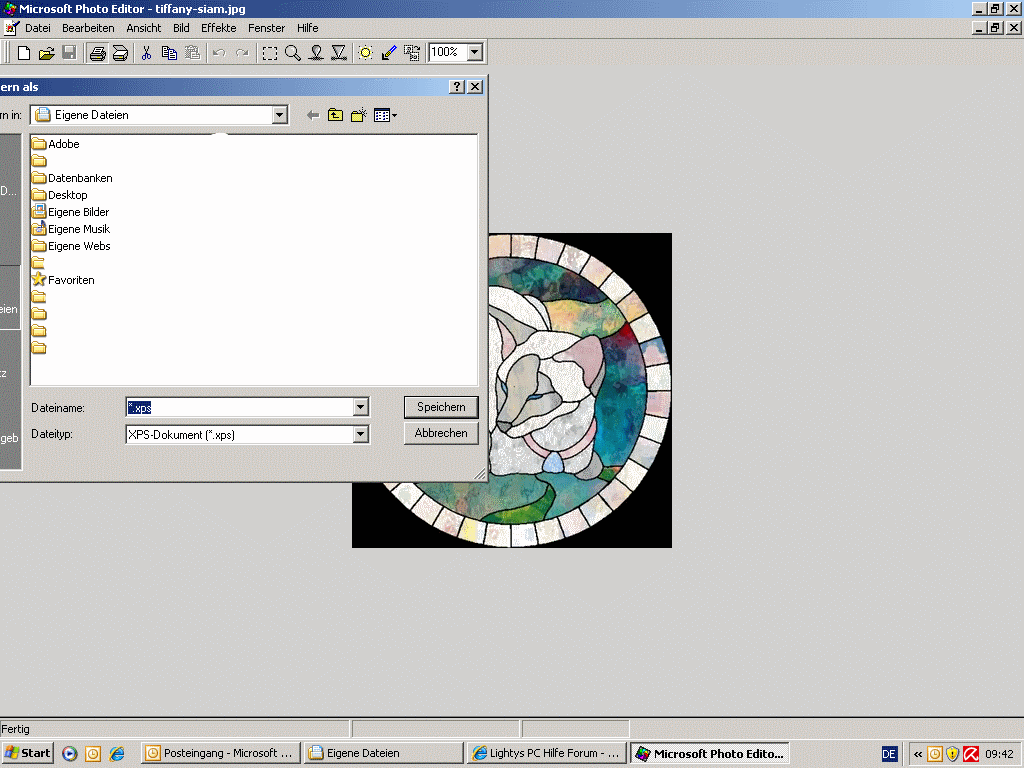Image resolution: width=1024 pixels, height=768 pixels.
Task: Open the Effekte menu
Action: (219, 28)
